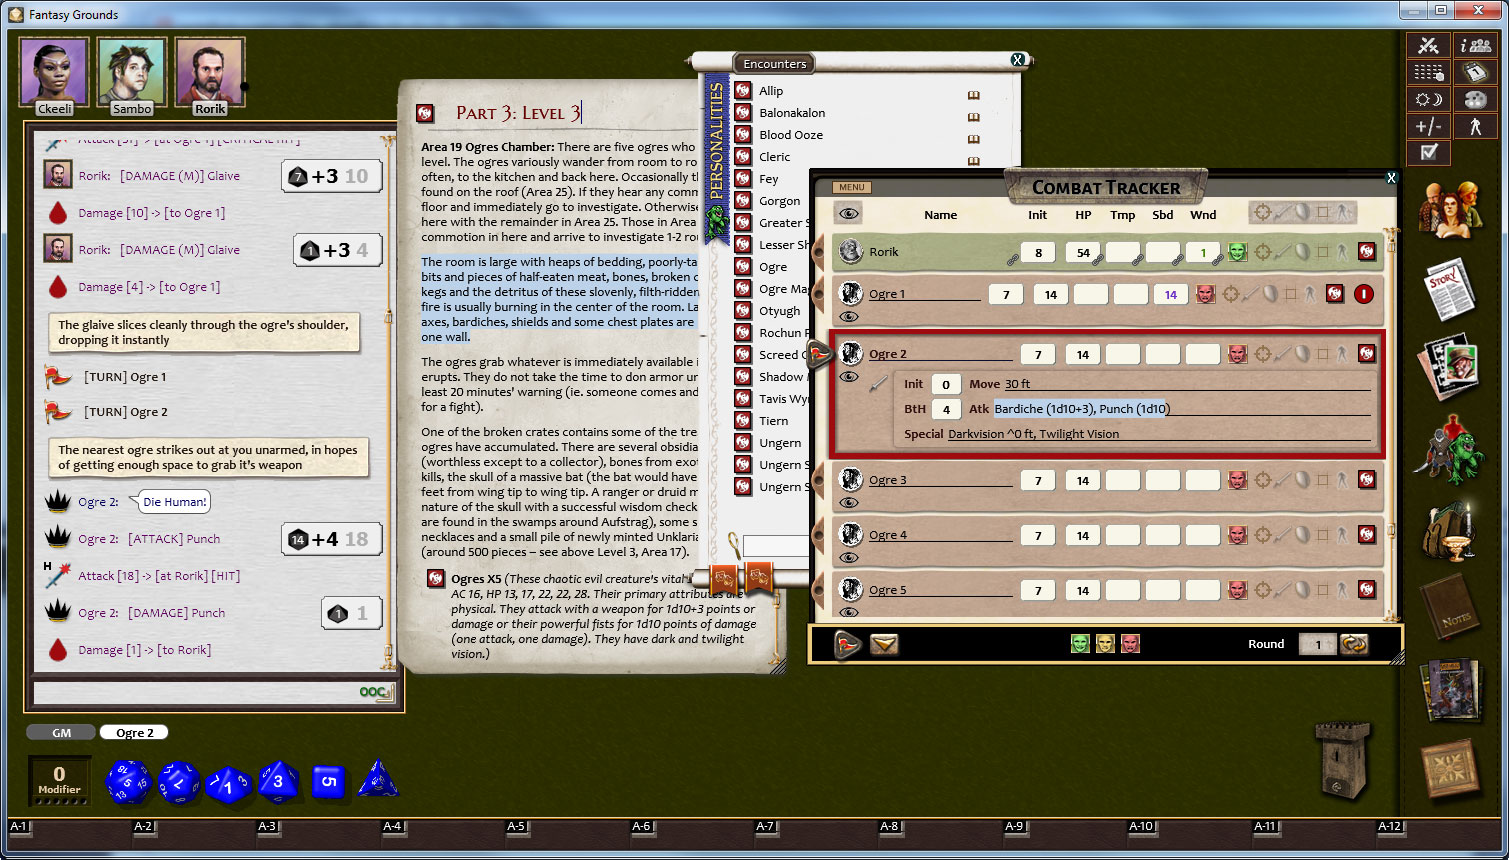This screenshot has height=860, width=1509.
Task: Click the +/- modifiers icon
Action: pyautogui.click(x=1428, y=125)
